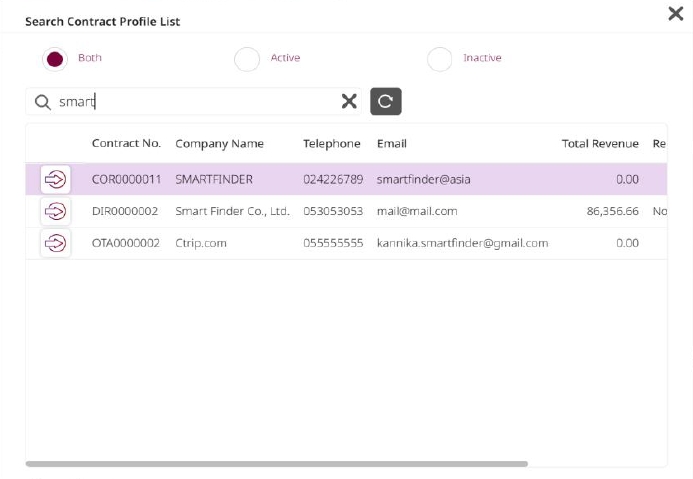Select the Inactive radio button
The width and height of the screenshot is (693, 479).
439,59
